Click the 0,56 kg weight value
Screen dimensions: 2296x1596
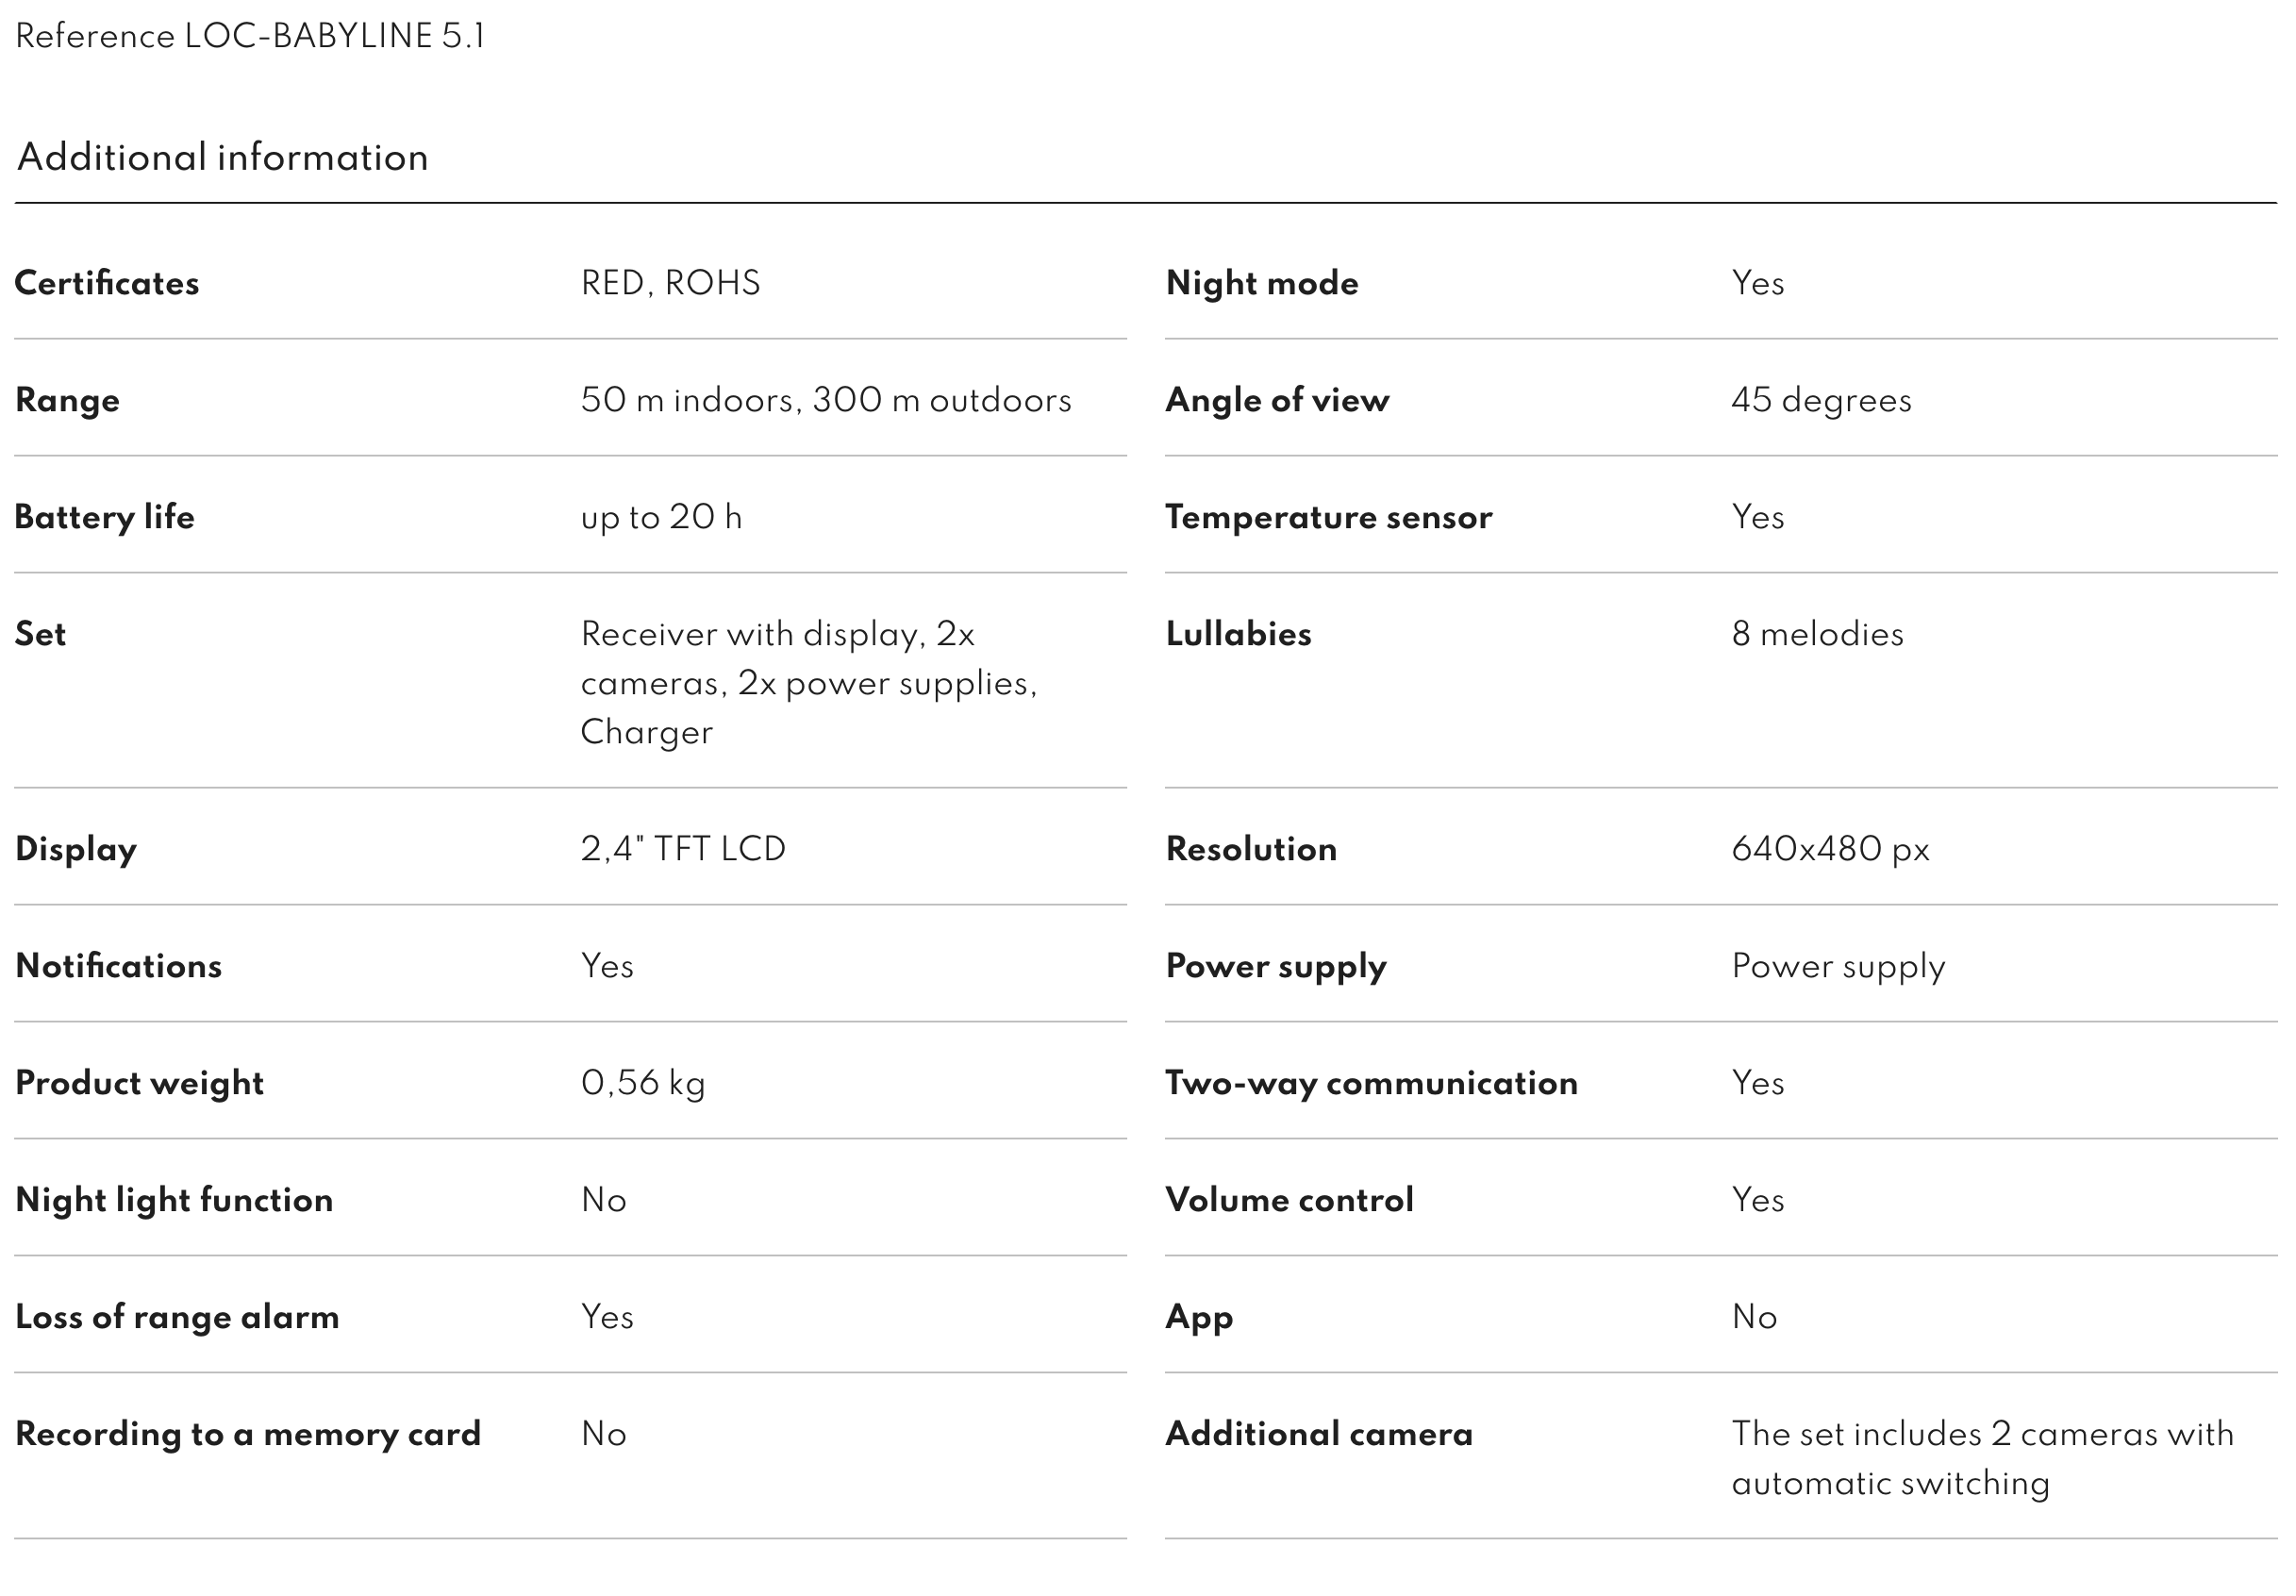pos(643,1083)
